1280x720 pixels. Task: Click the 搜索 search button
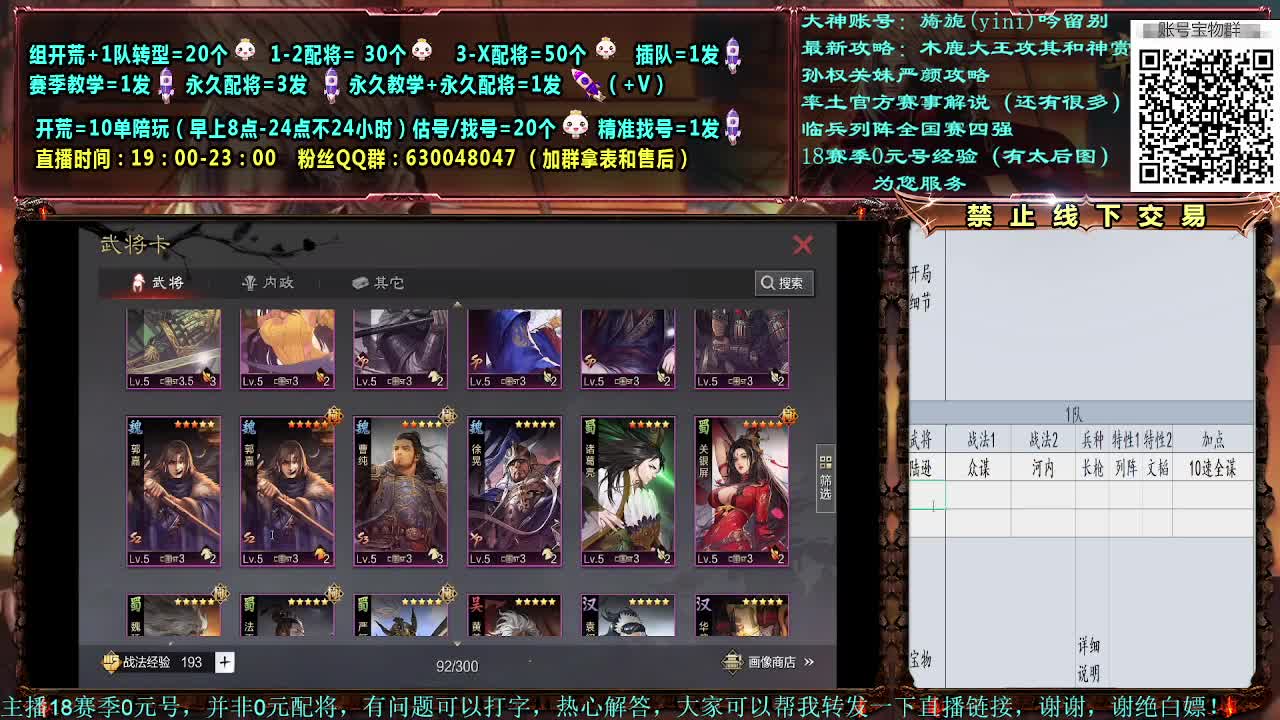(783, 283)
